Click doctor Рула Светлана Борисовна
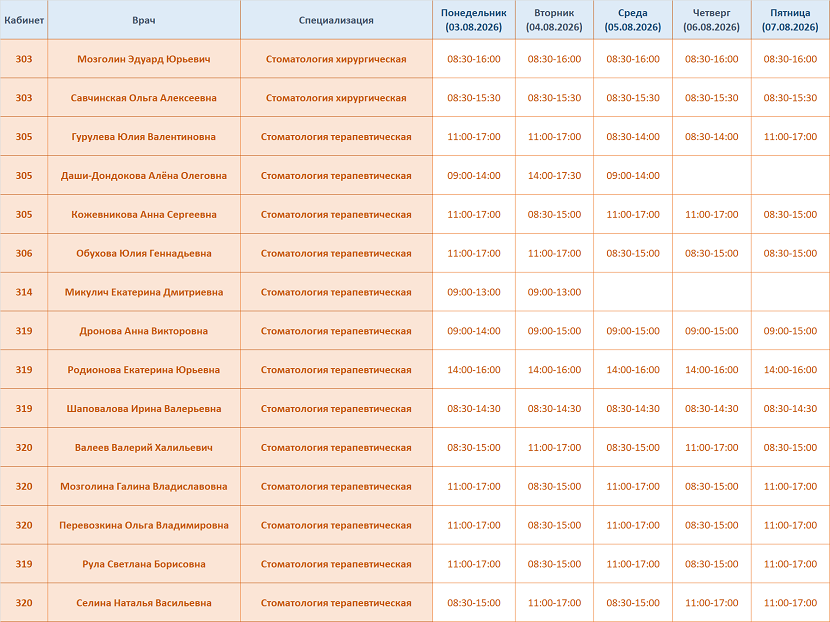This screenshot has height=622, width=830. 144,564
